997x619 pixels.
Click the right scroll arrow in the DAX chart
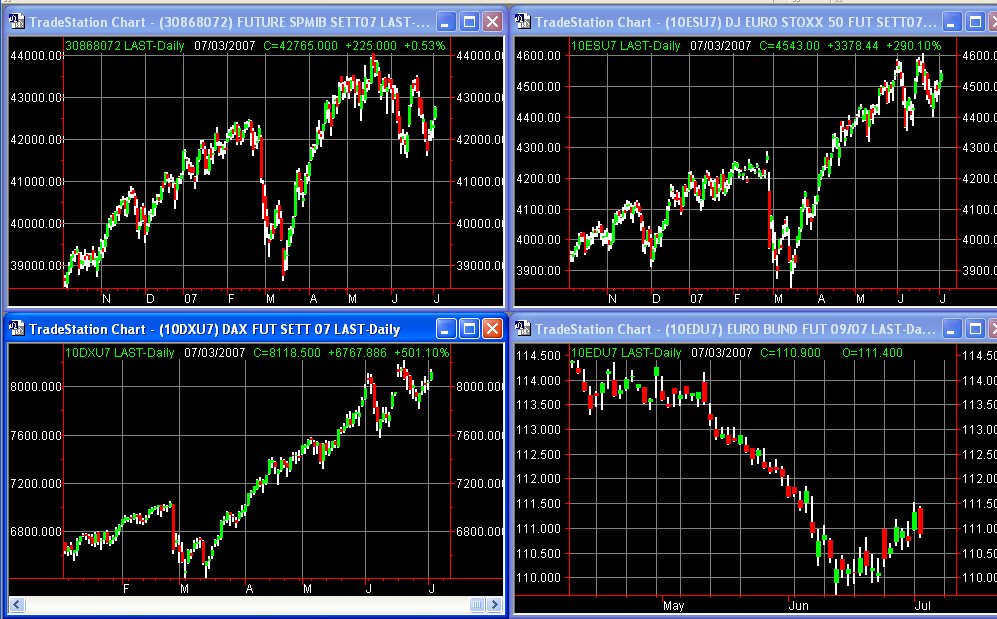pos(494,605)
